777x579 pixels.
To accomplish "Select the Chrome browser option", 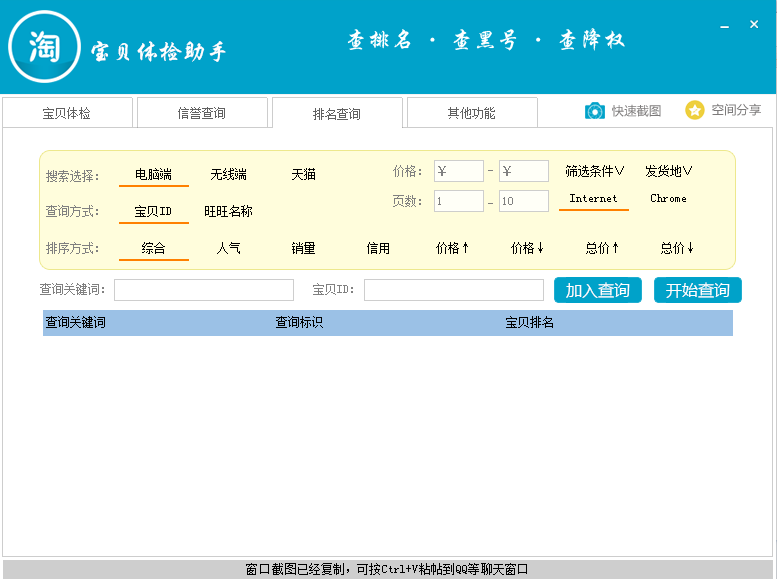I will tap(668, 199).
